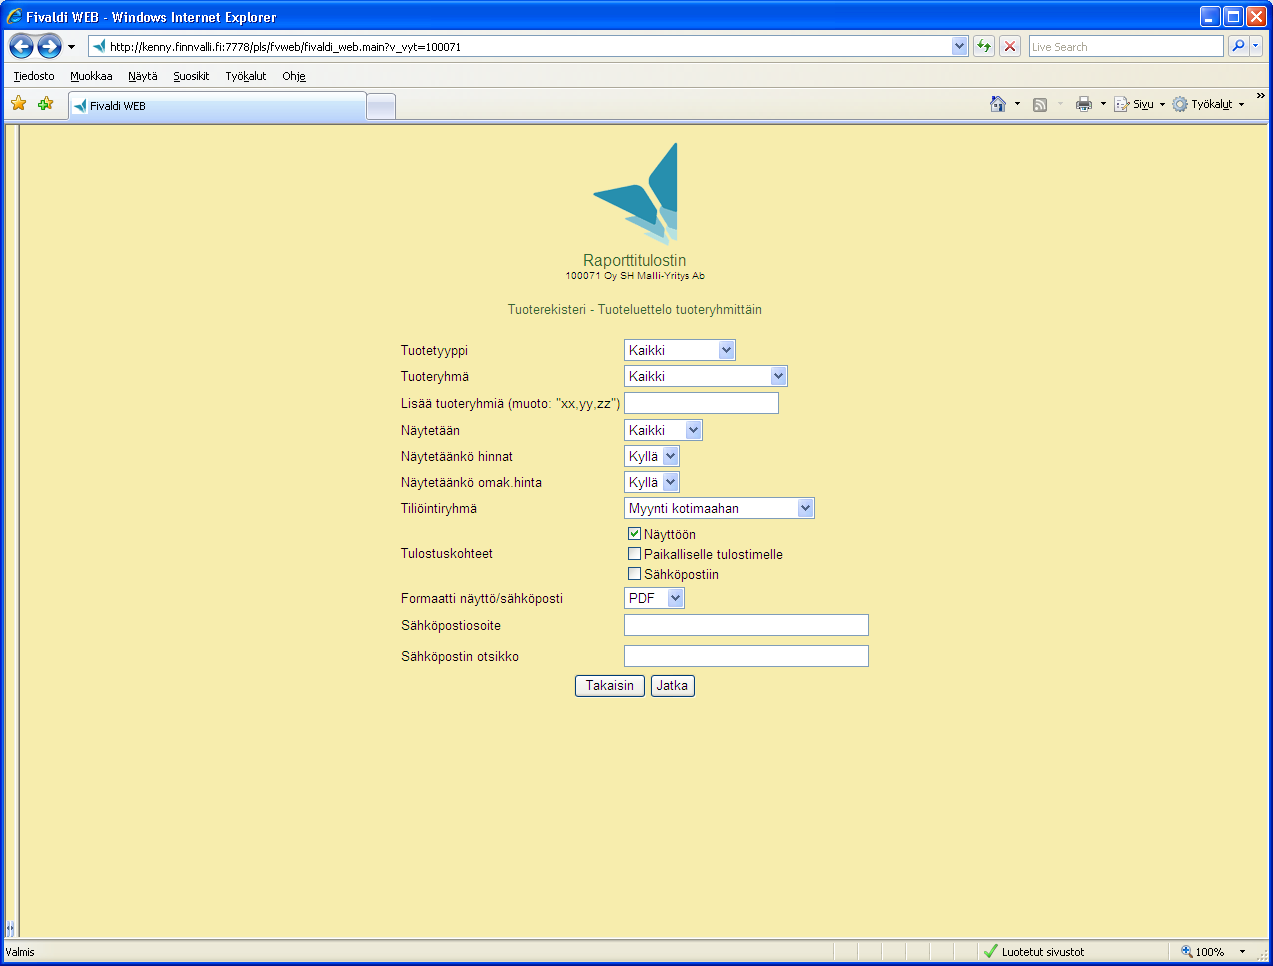Screen dimensions: 1273x966
Task: Open a new blank tab
Action: click(x=381, y=106)
